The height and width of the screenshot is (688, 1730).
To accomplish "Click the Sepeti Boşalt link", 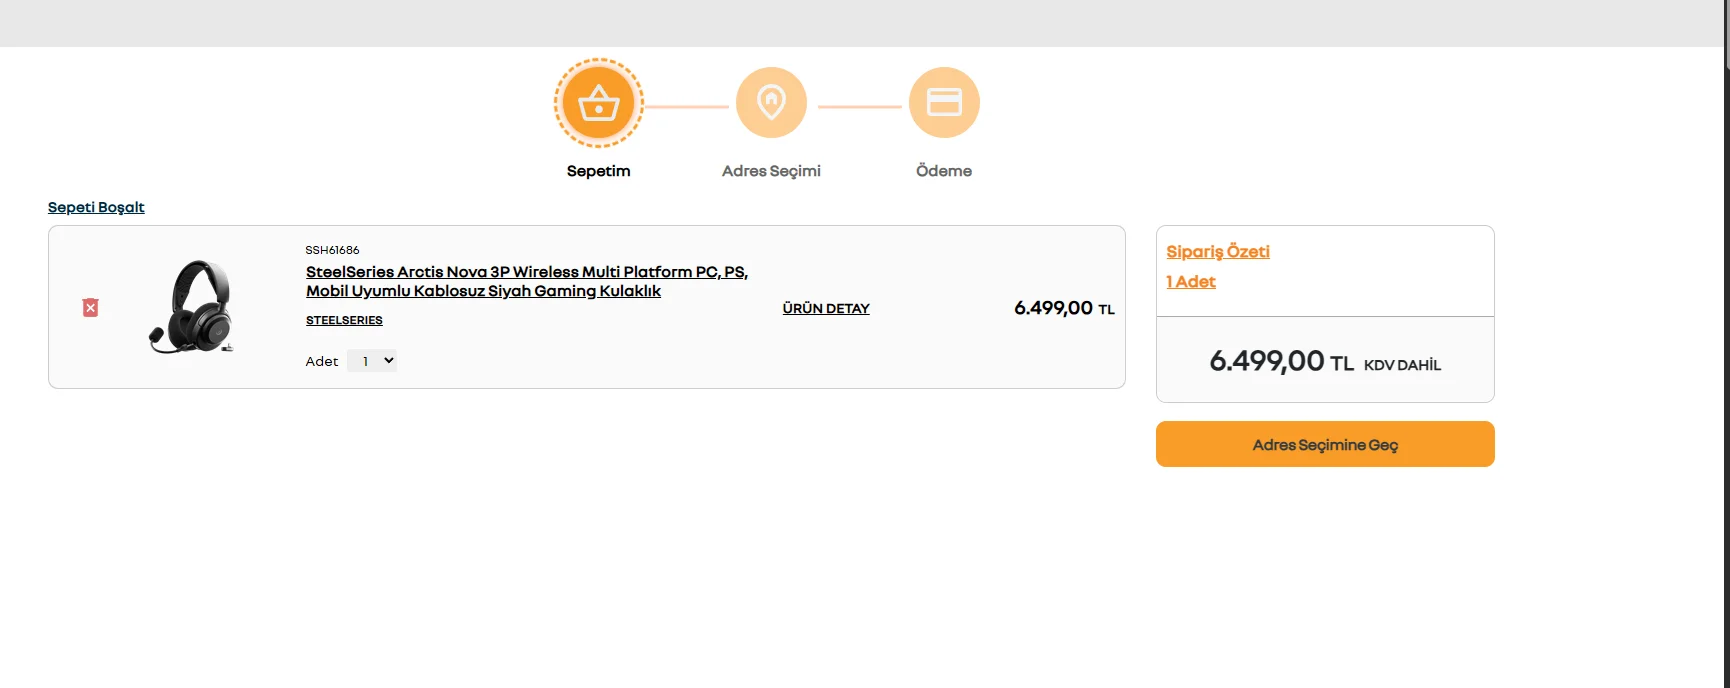I will click(x=96, y=207).
